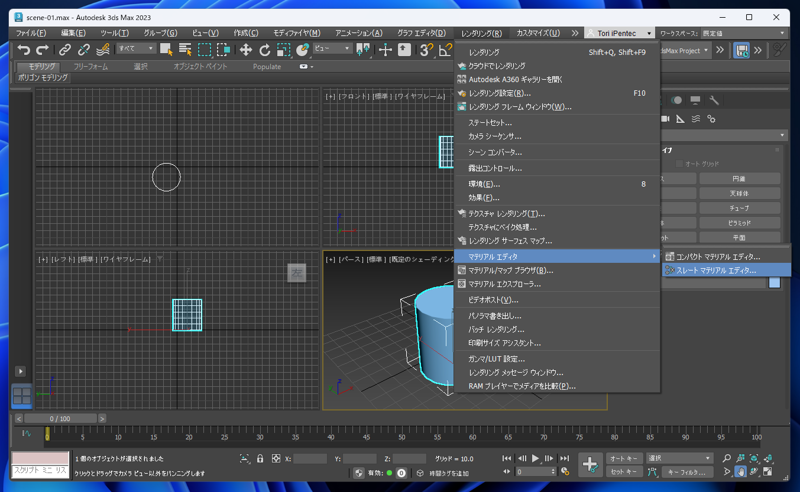This screenshot has width=800, height=492.
Task: Toggle the selection lock icon
Action: pos(260,459)
